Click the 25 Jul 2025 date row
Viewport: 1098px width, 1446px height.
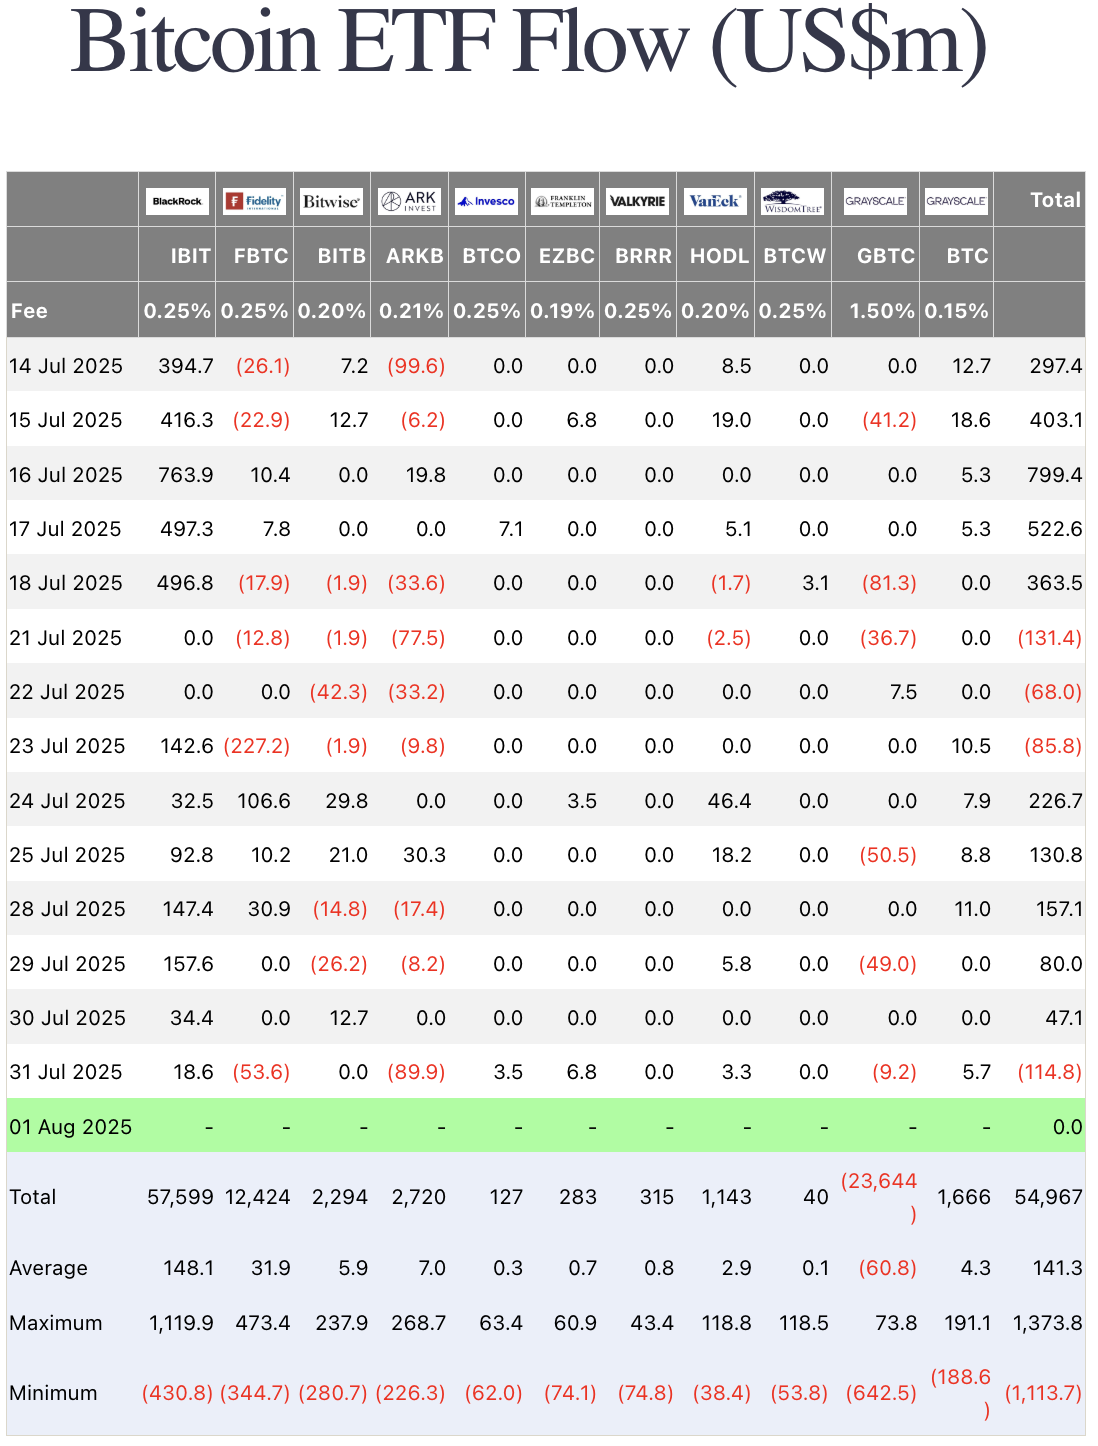[x=546, y=855]
